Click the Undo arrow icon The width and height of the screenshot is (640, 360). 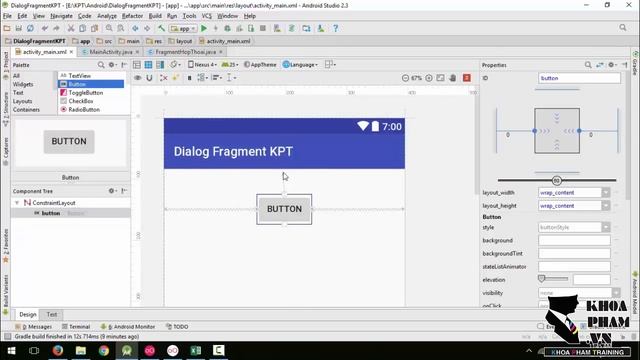click(x=45, y=28)
